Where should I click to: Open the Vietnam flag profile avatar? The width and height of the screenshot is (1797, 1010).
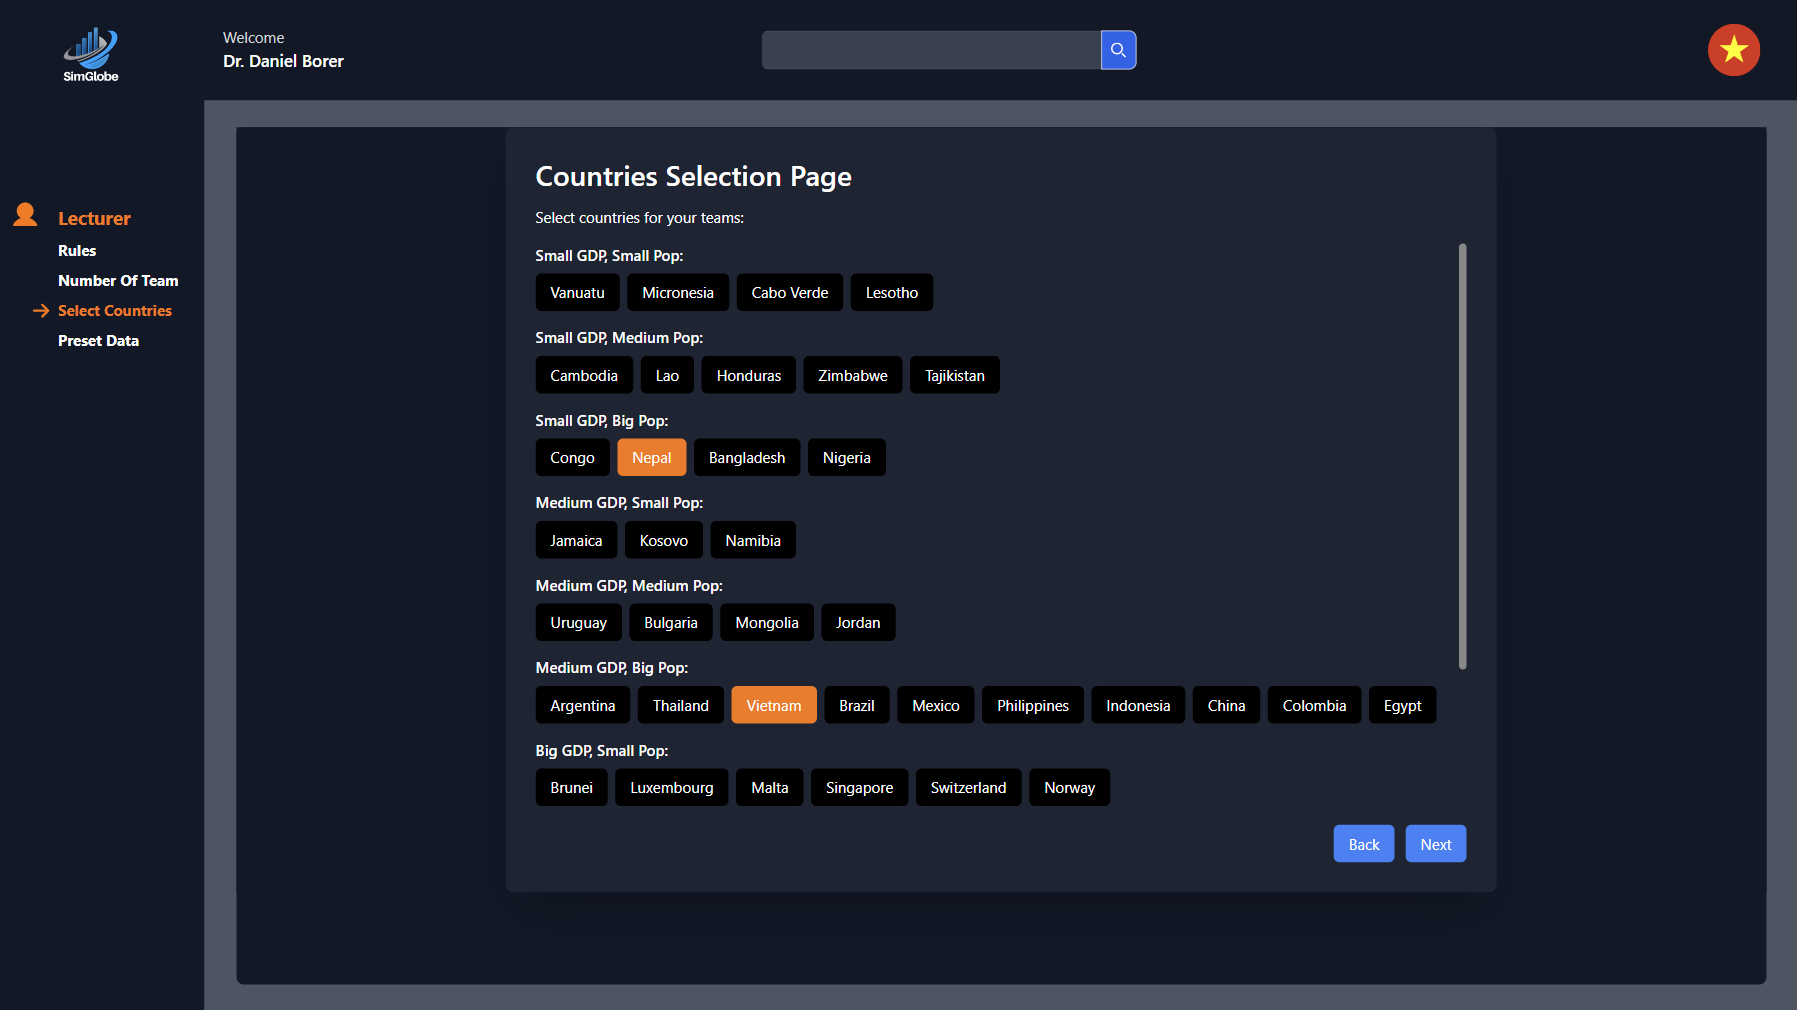click(x=1733, y=50)
